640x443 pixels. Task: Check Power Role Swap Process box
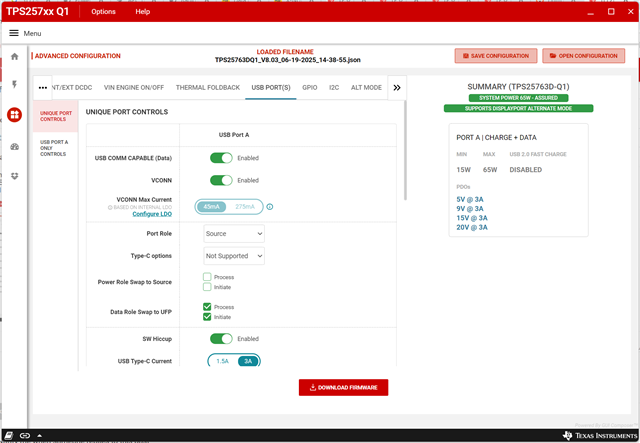coord(207,277)
